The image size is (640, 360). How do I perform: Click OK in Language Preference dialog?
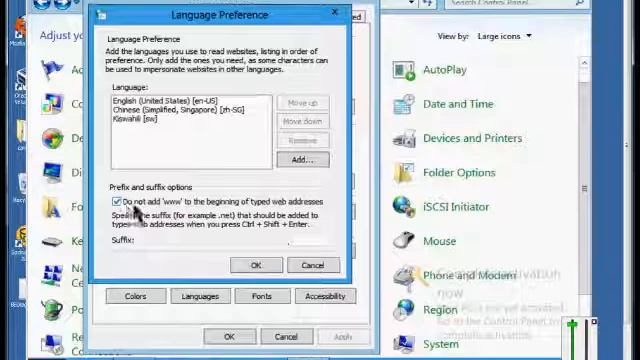[256, 265]
